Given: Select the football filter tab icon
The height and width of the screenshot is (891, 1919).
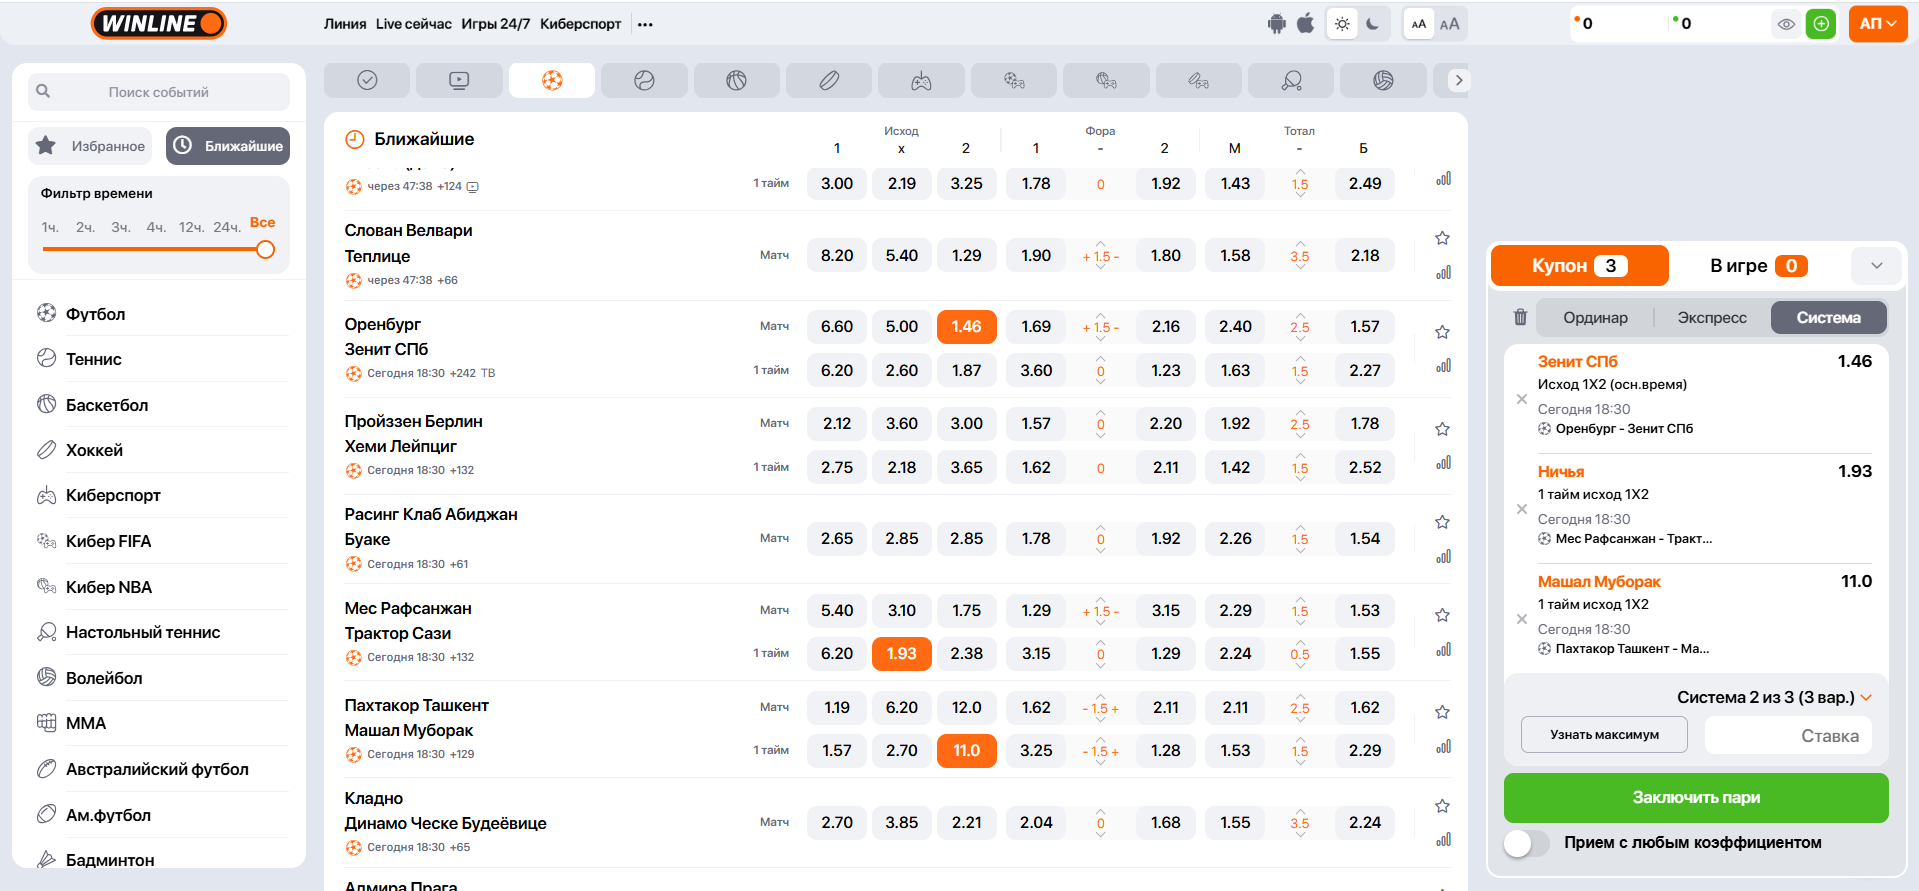Looking at the screenshot, I should (552, 80).
